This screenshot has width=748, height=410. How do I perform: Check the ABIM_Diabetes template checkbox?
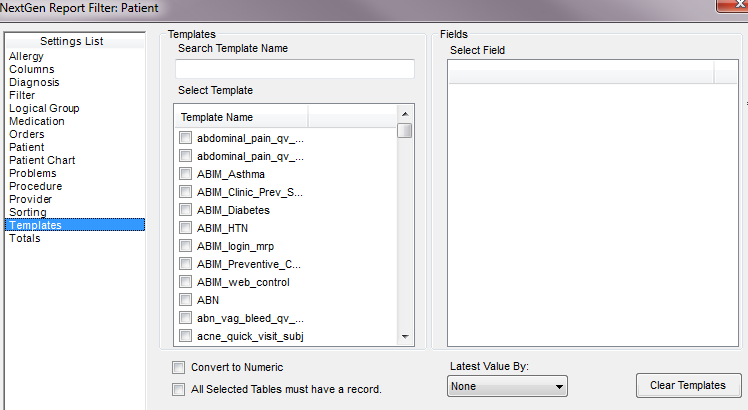click(186, 210)
